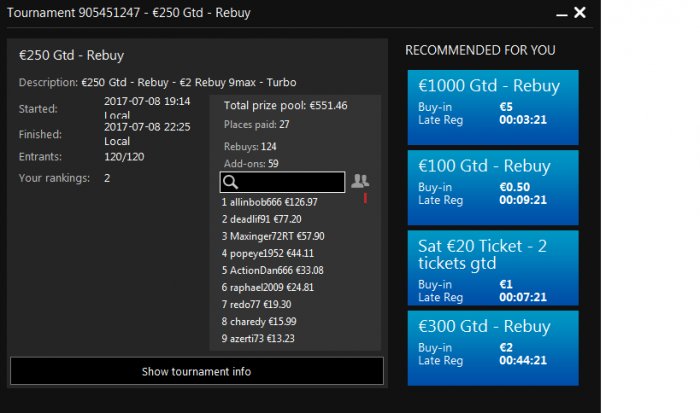Minimize the tournament window
This screenshot has height=413, width=700.
pyautogui.click(x=561, y=14)
